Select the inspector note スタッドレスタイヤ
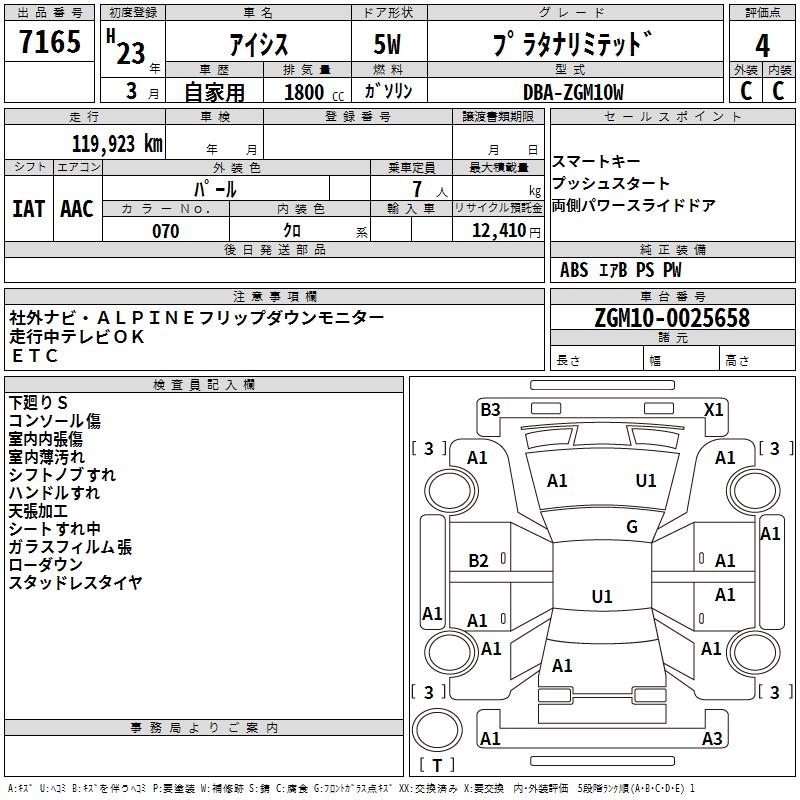Screen dimensions: 800x800 pyautogui.click(x=76, y=582)
